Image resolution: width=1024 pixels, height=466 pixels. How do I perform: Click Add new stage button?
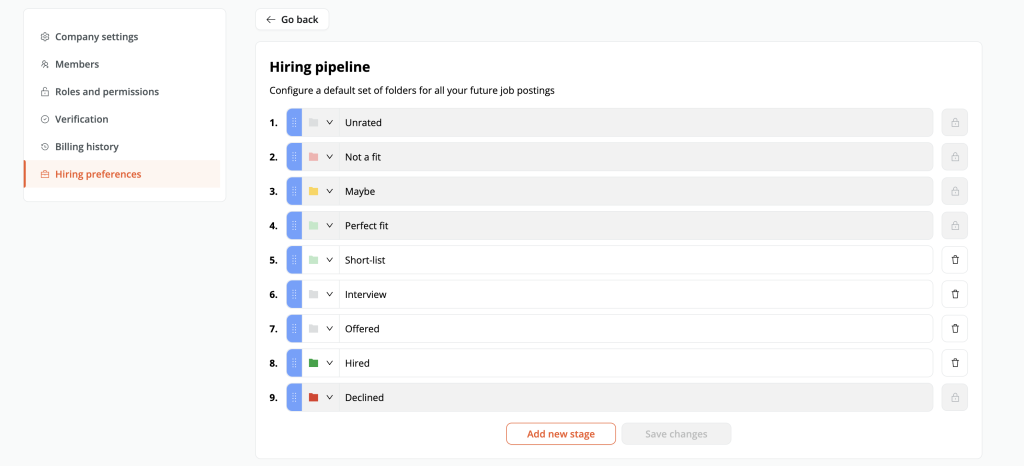561,434
